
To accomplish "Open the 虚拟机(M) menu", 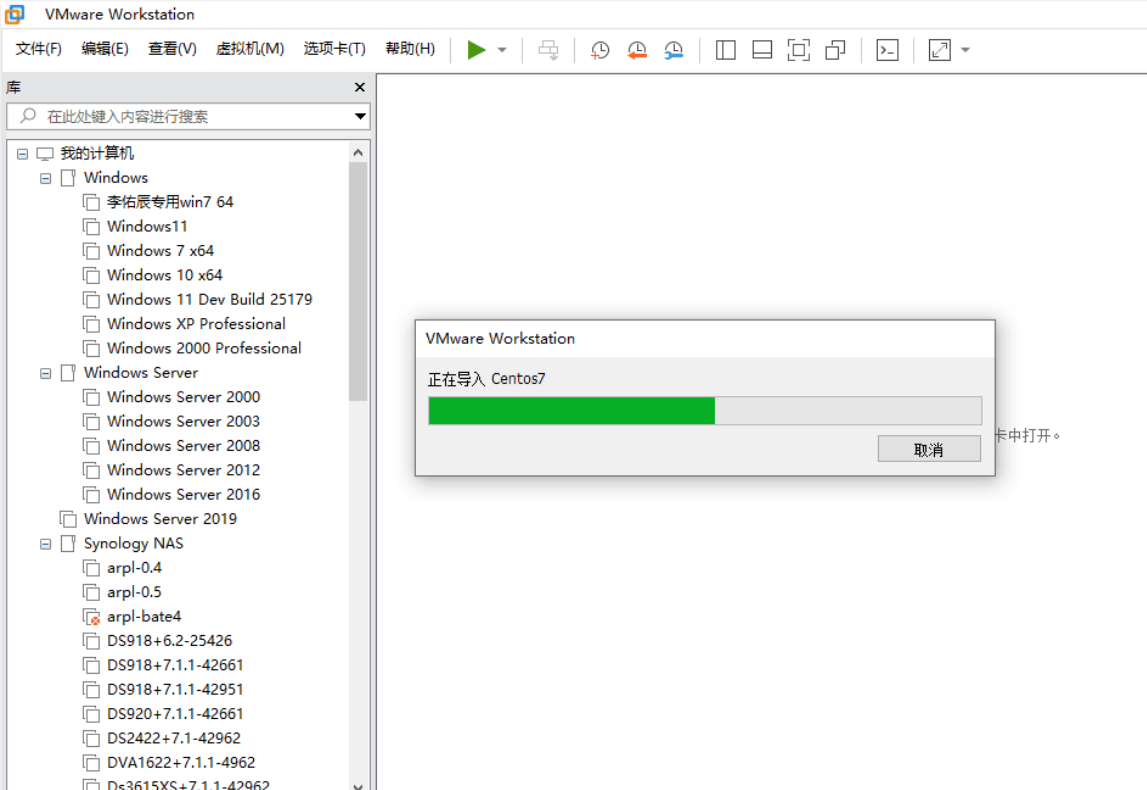I will pos(250,48).
